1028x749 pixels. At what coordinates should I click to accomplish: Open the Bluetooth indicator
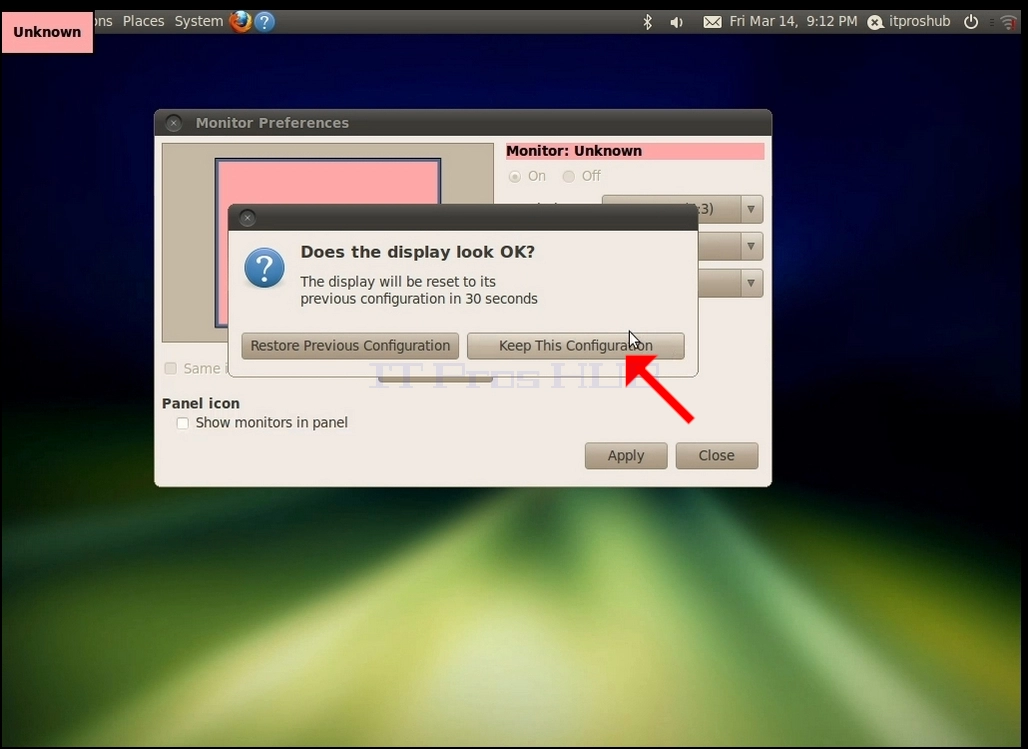(x=647, y=22)
